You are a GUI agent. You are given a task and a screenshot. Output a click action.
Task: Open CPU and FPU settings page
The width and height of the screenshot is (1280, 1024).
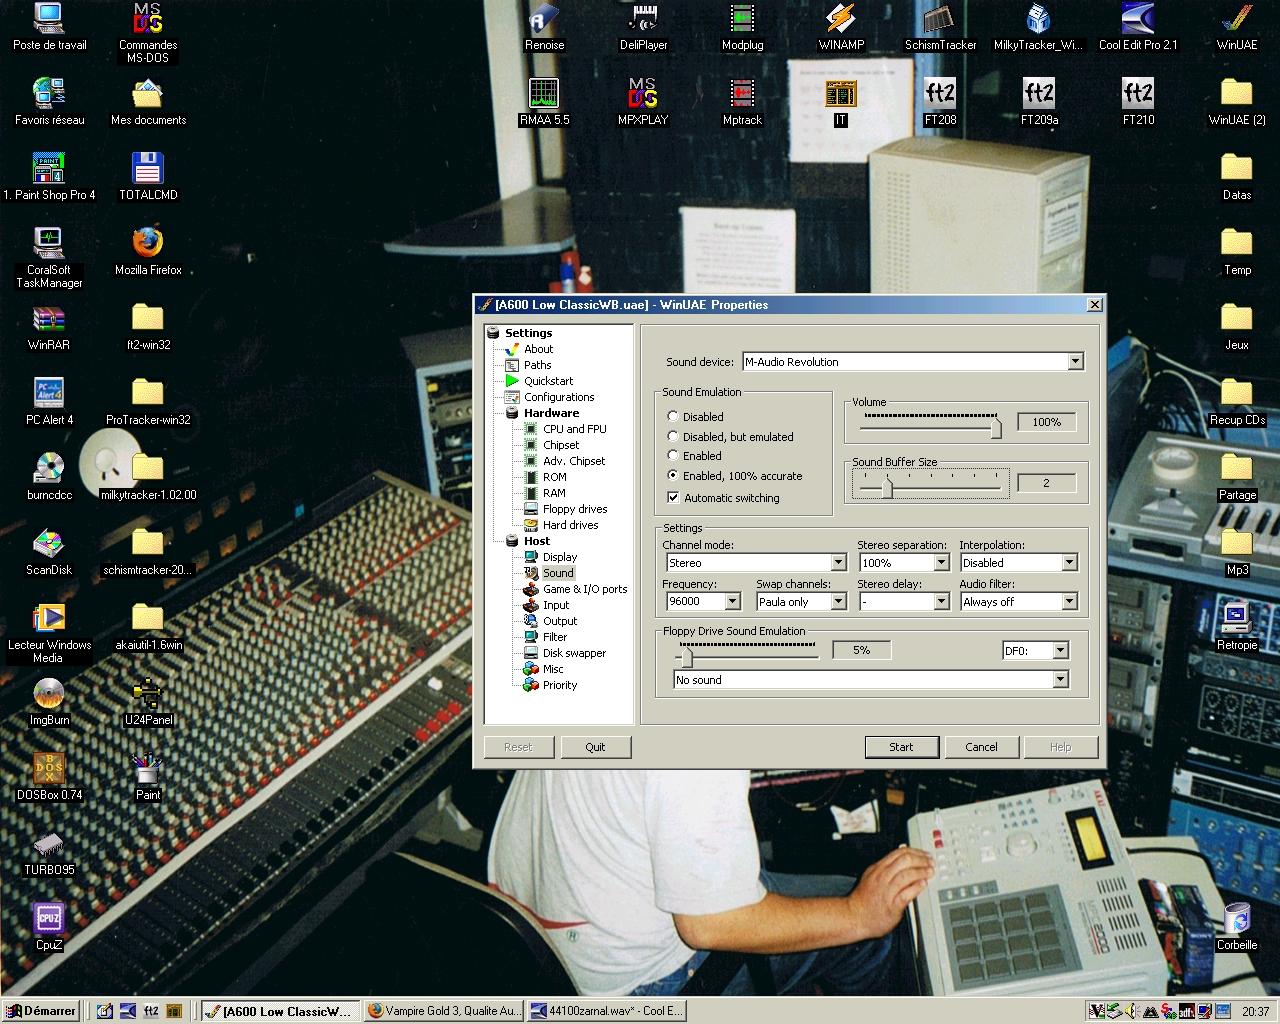pyautogui.click(x=574, y=429)
